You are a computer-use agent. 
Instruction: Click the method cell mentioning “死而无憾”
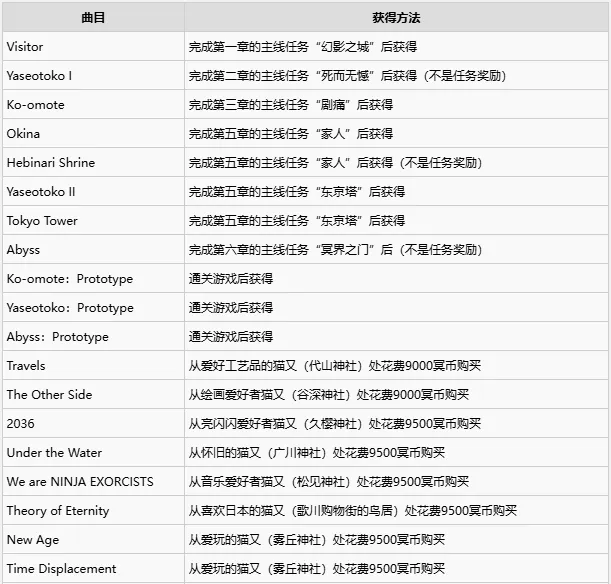396,76
